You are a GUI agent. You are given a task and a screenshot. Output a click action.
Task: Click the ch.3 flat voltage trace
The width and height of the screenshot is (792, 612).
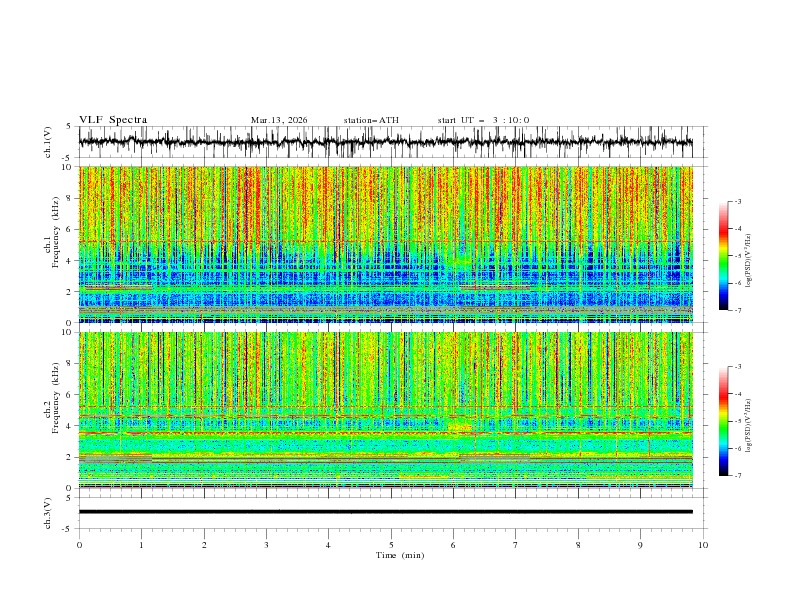click(x=386, y=512)
